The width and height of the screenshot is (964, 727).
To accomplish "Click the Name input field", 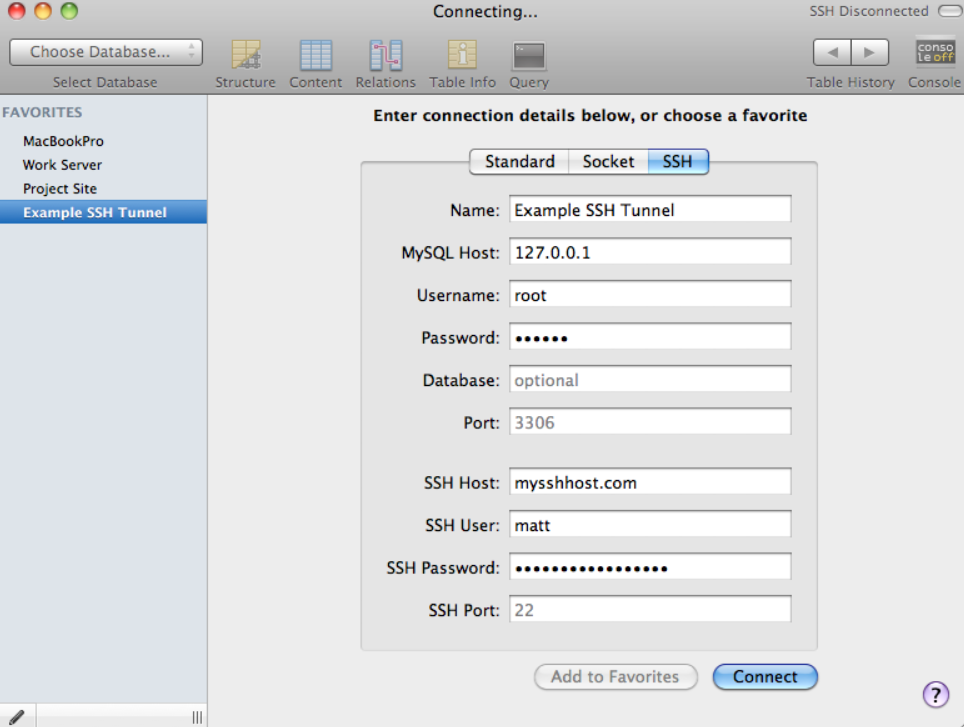I will coord(650,210).
